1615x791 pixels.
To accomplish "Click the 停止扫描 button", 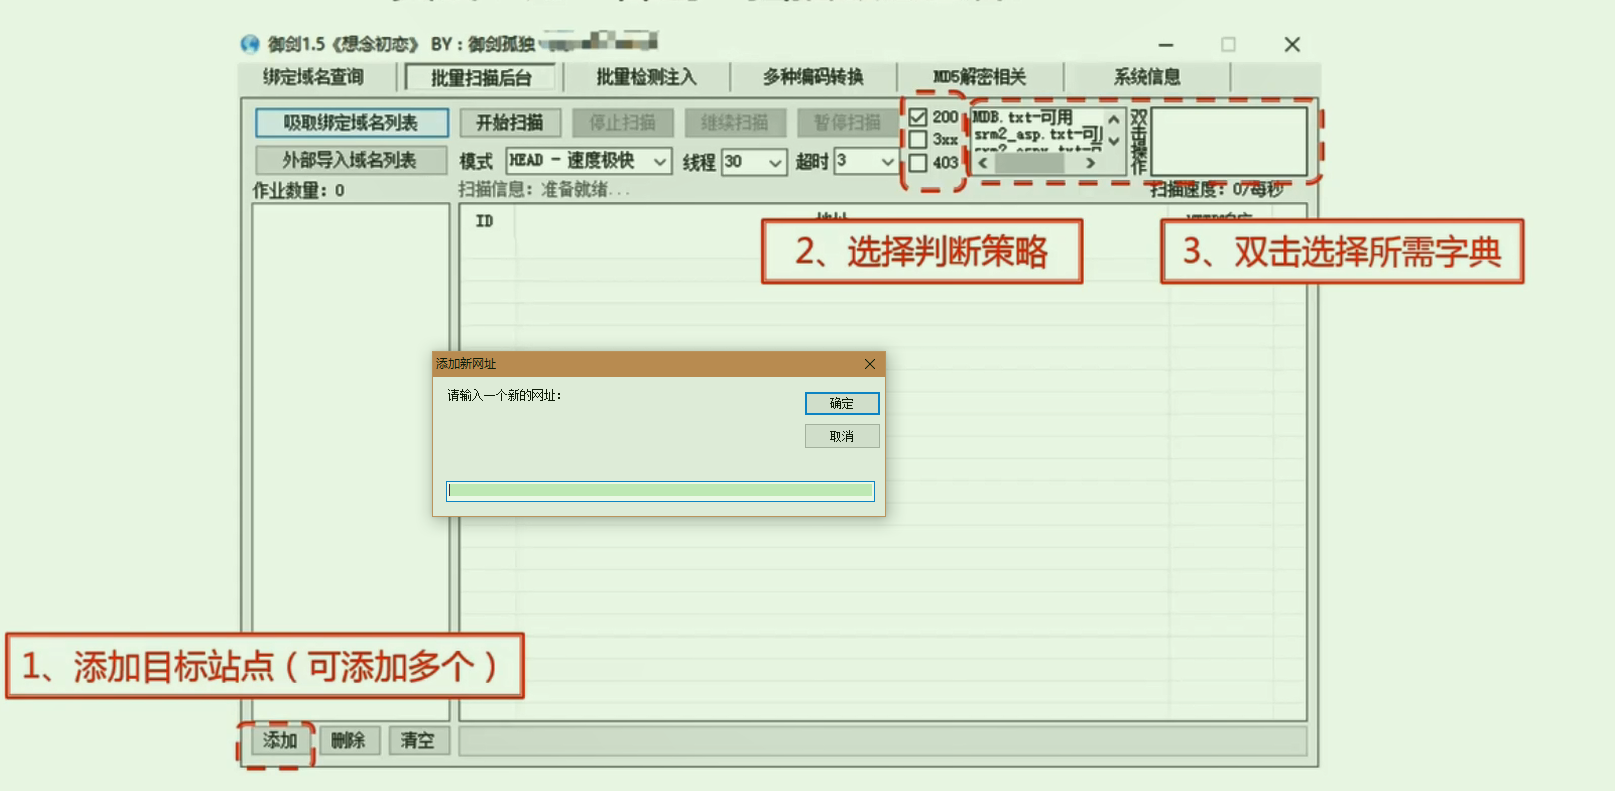I will [x=622, y=123].
